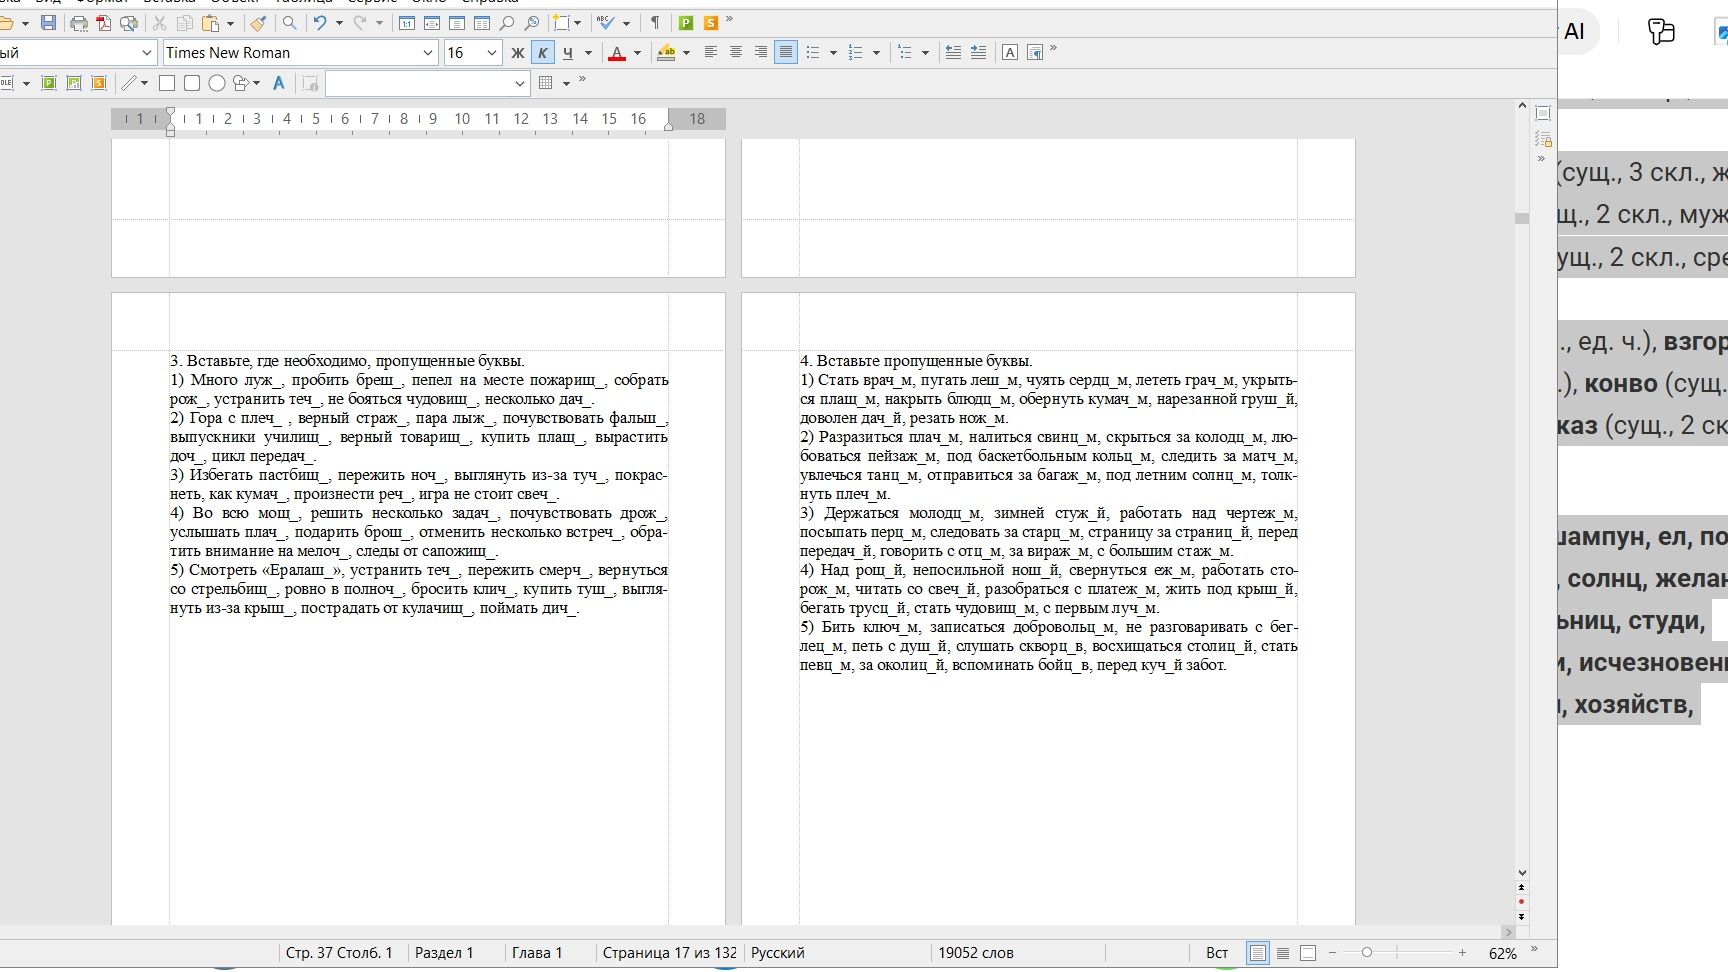The height and width of the screenshot is (972, 1728).
Task: Paste from clipboard using the paste icon
Action: [210, 23]
